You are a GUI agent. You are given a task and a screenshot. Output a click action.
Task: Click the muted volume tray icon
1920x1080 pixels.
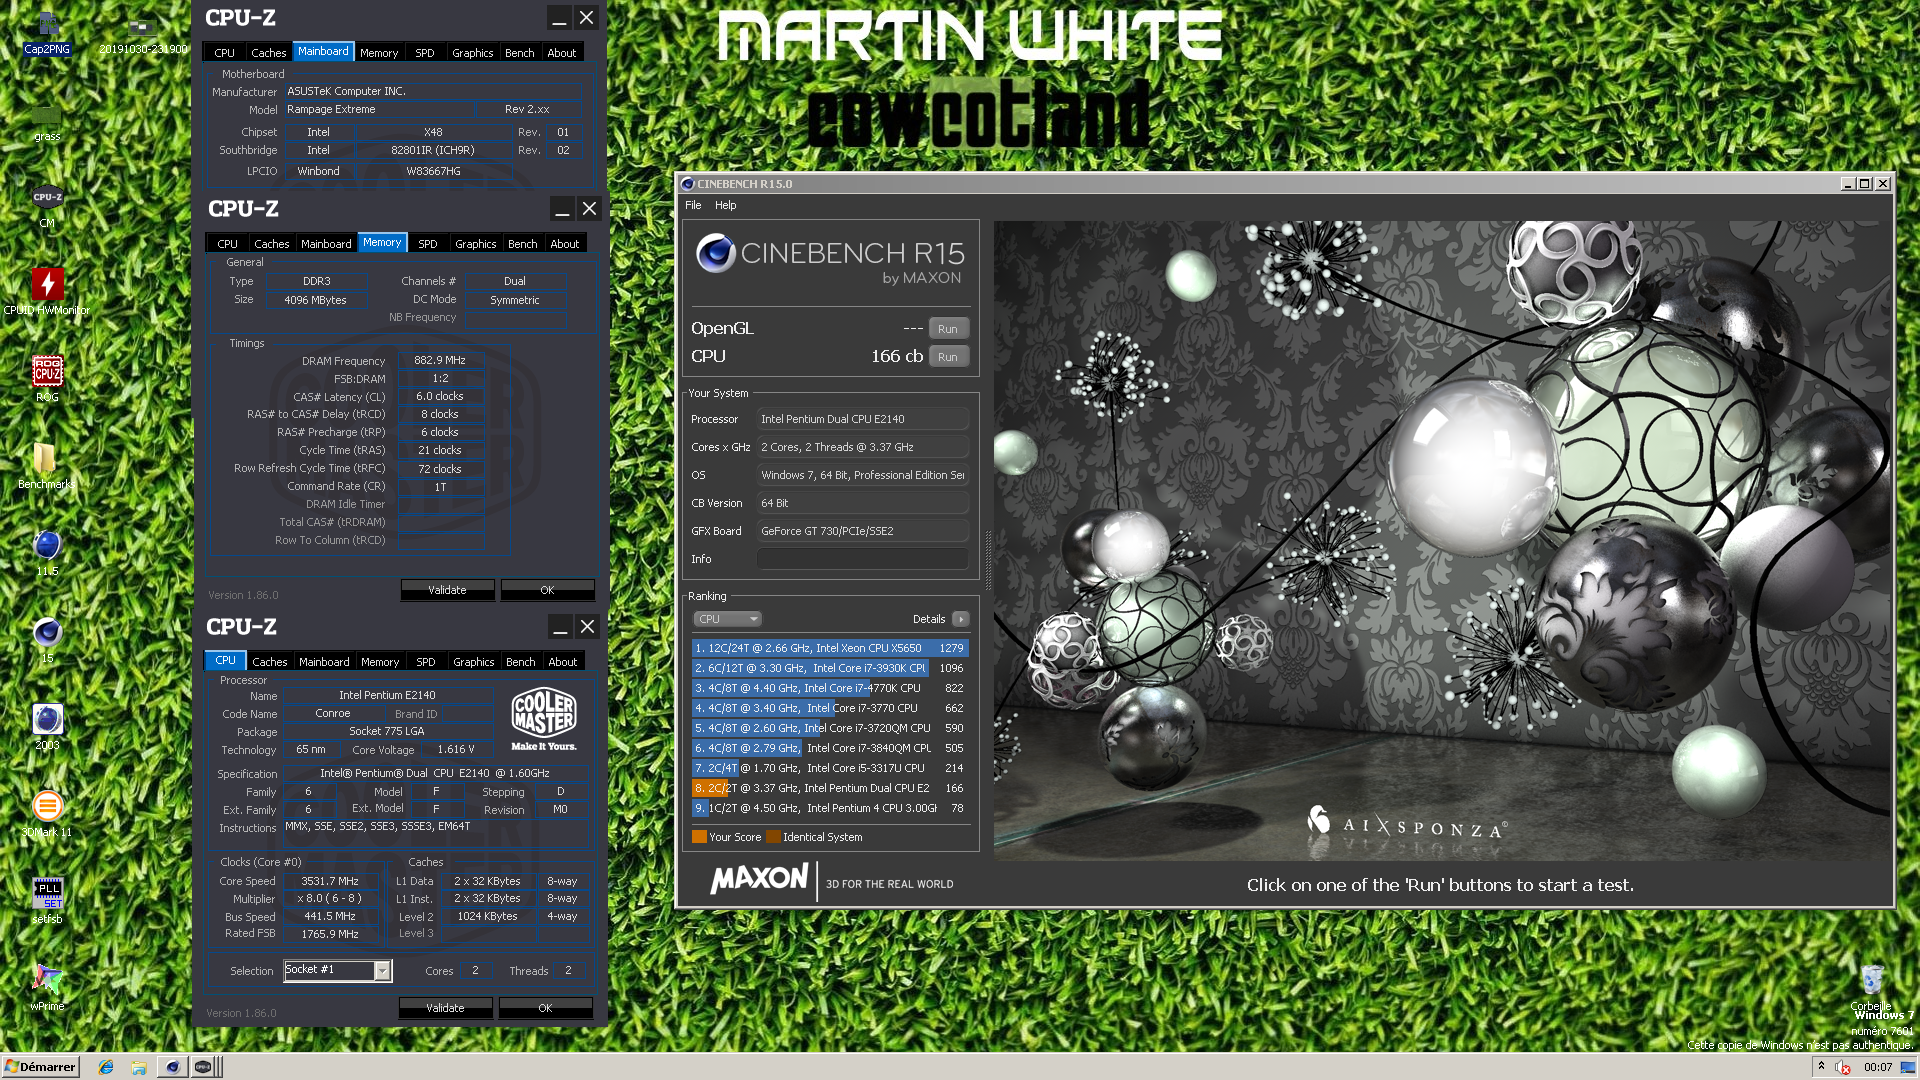(1843, 1067)
